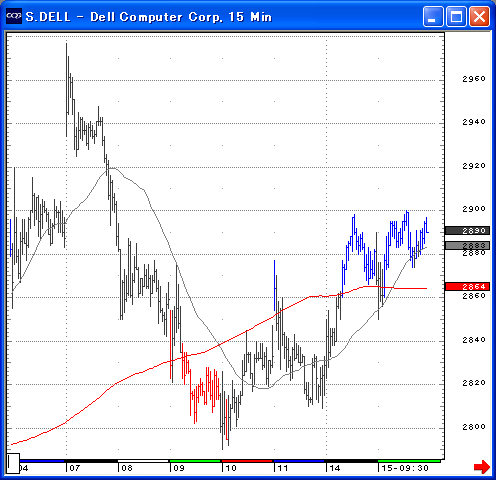The height and width of the screenshot is (480, 496).
Task: Click the red 2864 price label
Action: point(467,286)
